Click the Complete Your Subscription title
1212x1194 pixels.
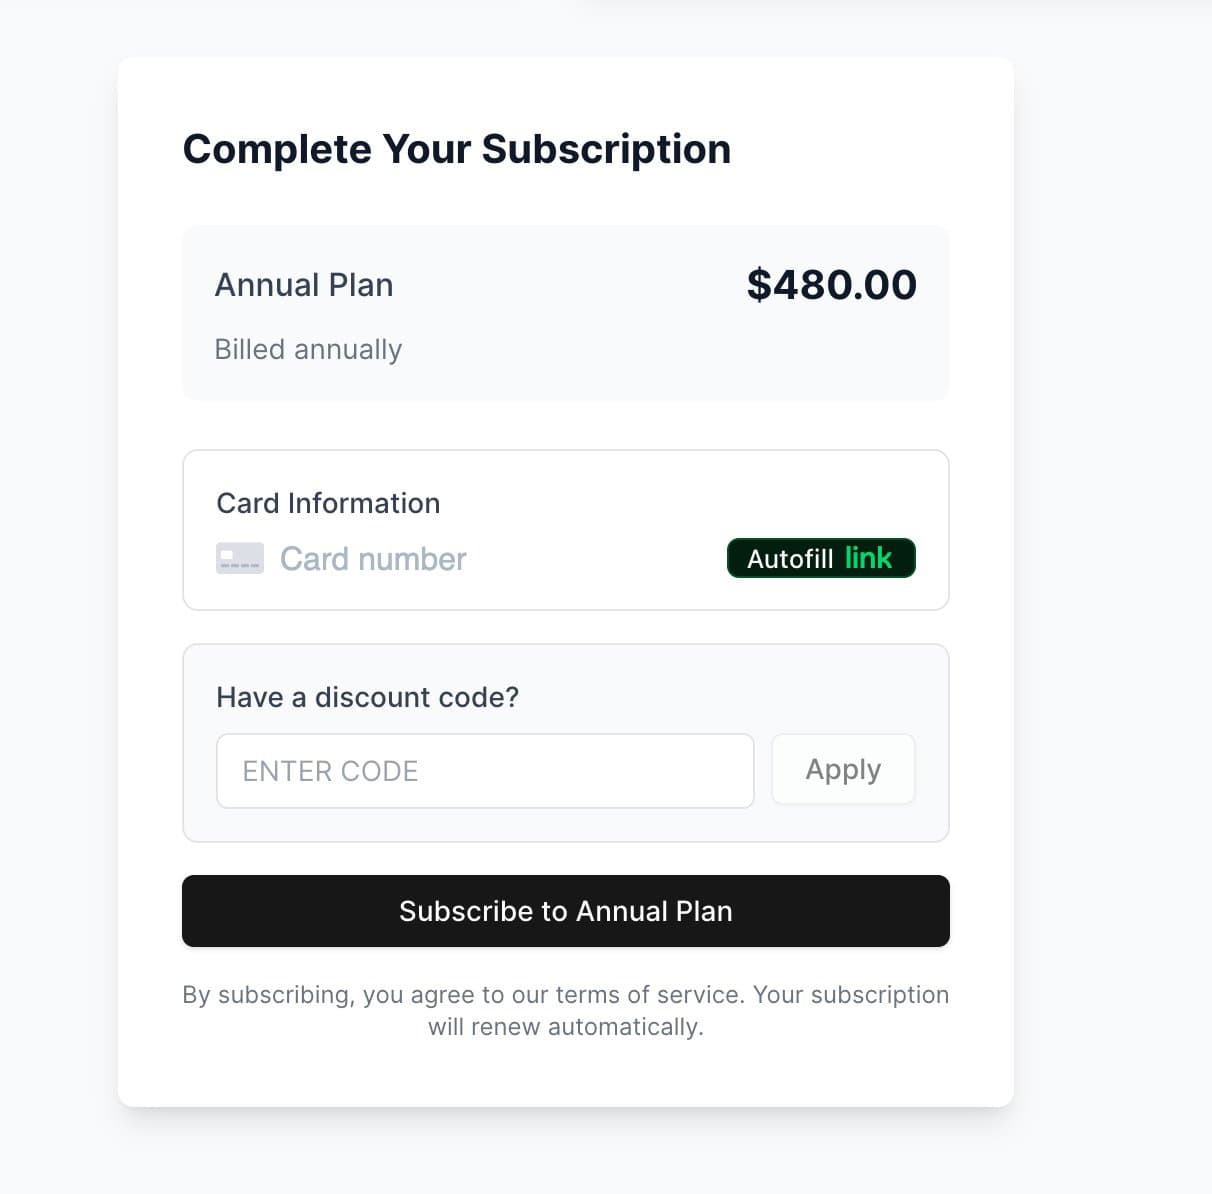pos(456,148)
